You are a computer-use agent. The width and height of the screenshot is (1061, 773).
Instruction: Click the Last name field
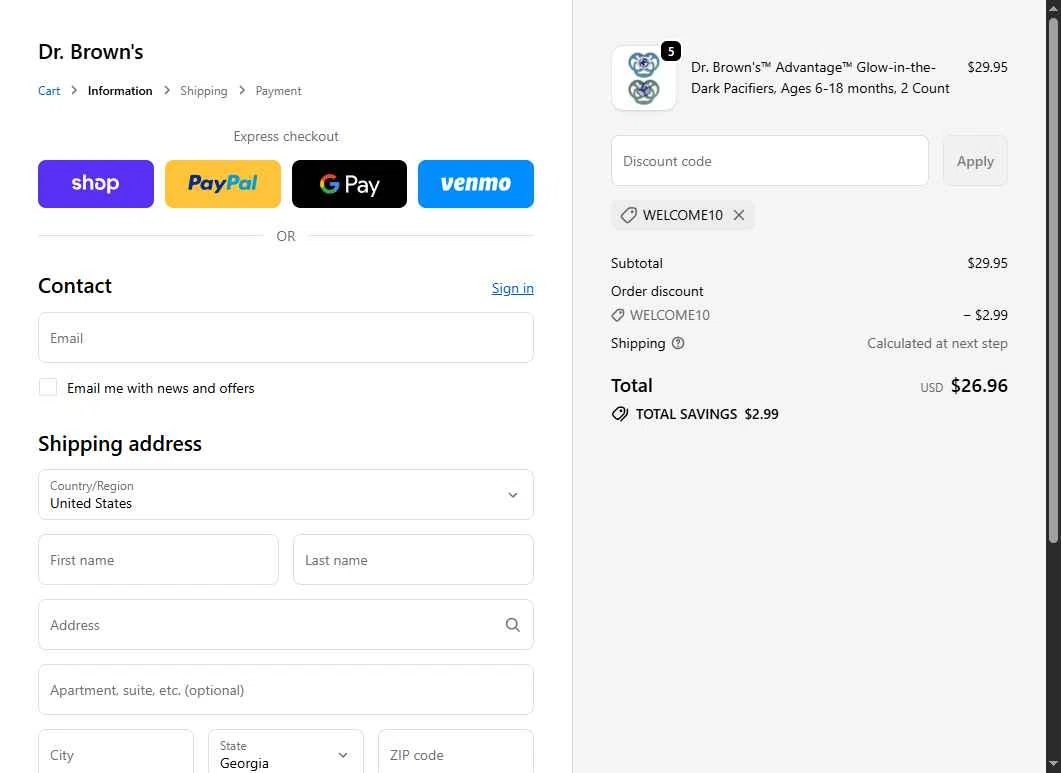tap(413, 560)
